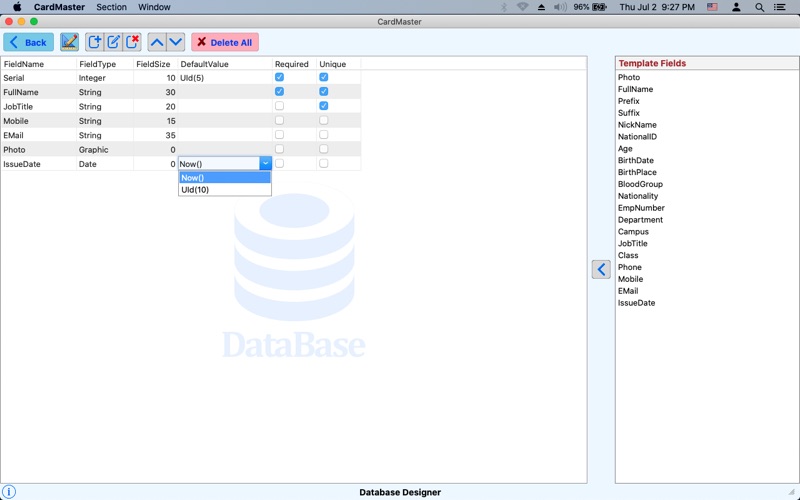This screenshot has height=500, width=800.
Task: Select NationalID in the Template Fields list
Action: pos(637,136)
